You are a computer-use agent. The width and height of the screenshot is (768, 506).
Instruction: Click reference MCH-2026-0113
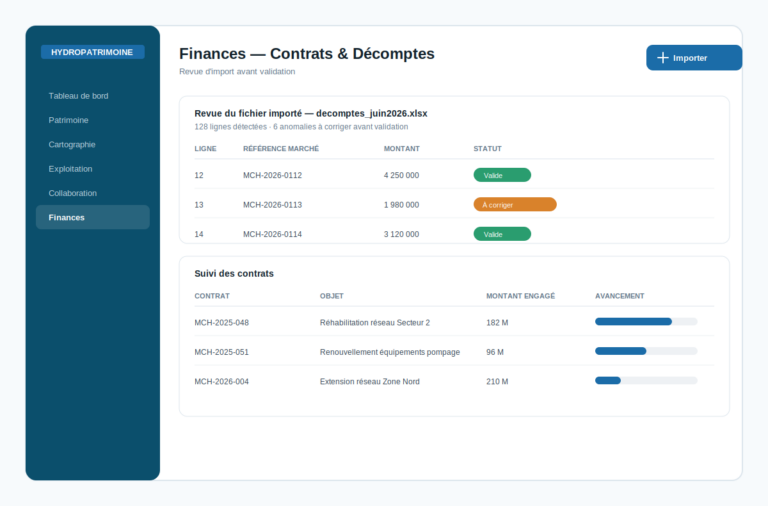[272, 205]
